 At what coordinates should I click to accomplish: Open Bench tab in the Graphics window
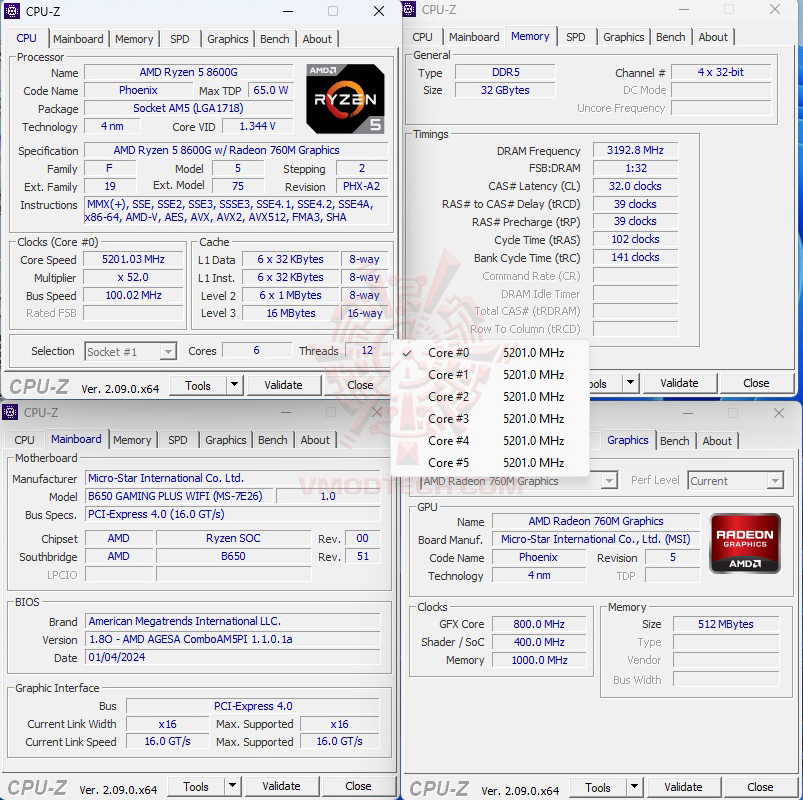pos(674,441)
